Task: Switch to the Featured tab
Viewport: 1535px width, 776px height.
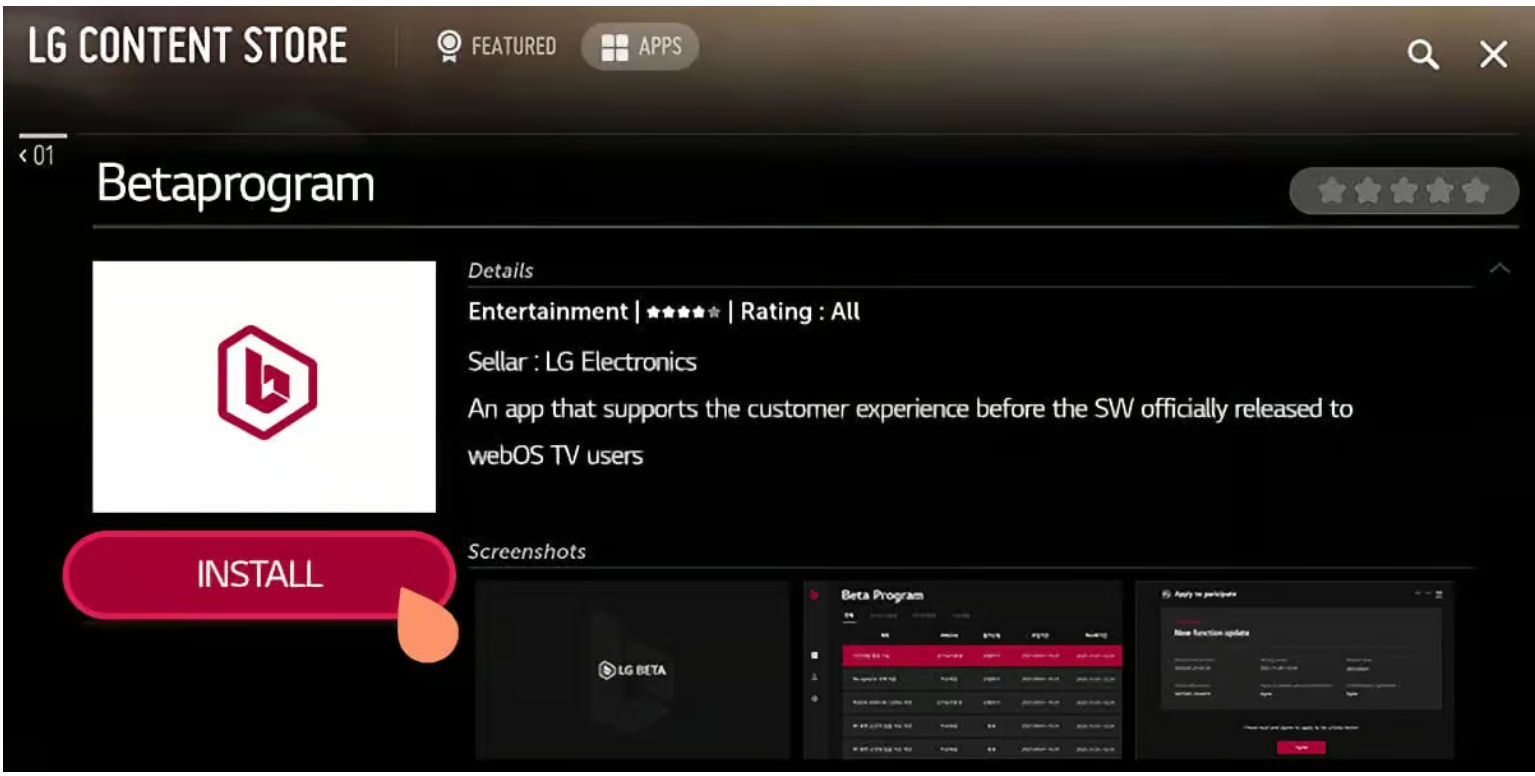Action: click(x=497, y=46)
